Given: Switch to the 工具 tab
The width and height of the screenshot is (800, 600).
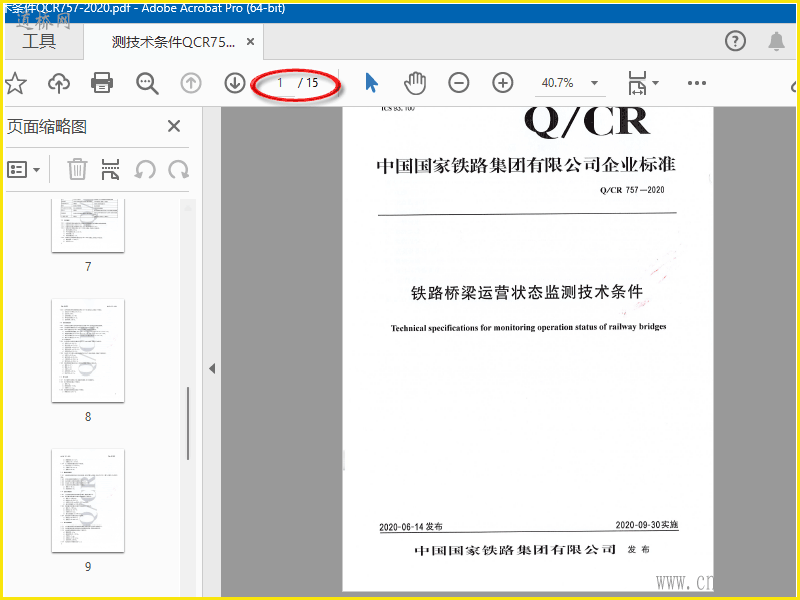Looking at the screenshot, I should point(39,41).
